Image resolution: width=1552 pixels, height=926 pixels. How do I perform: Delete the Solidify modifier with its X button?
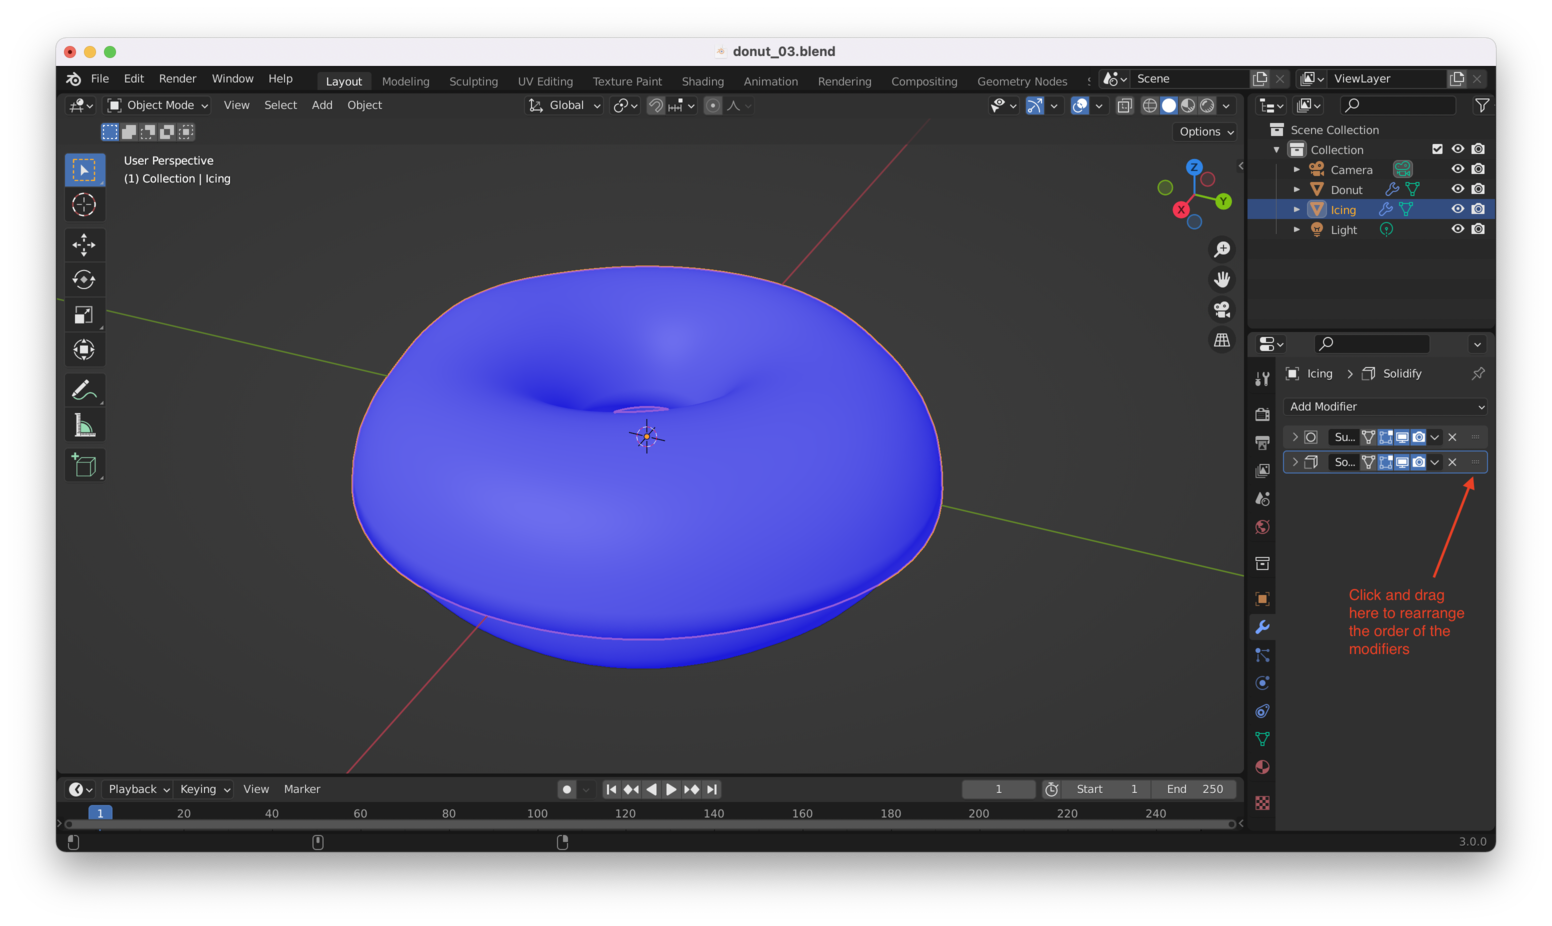(x=1452, y=462)
